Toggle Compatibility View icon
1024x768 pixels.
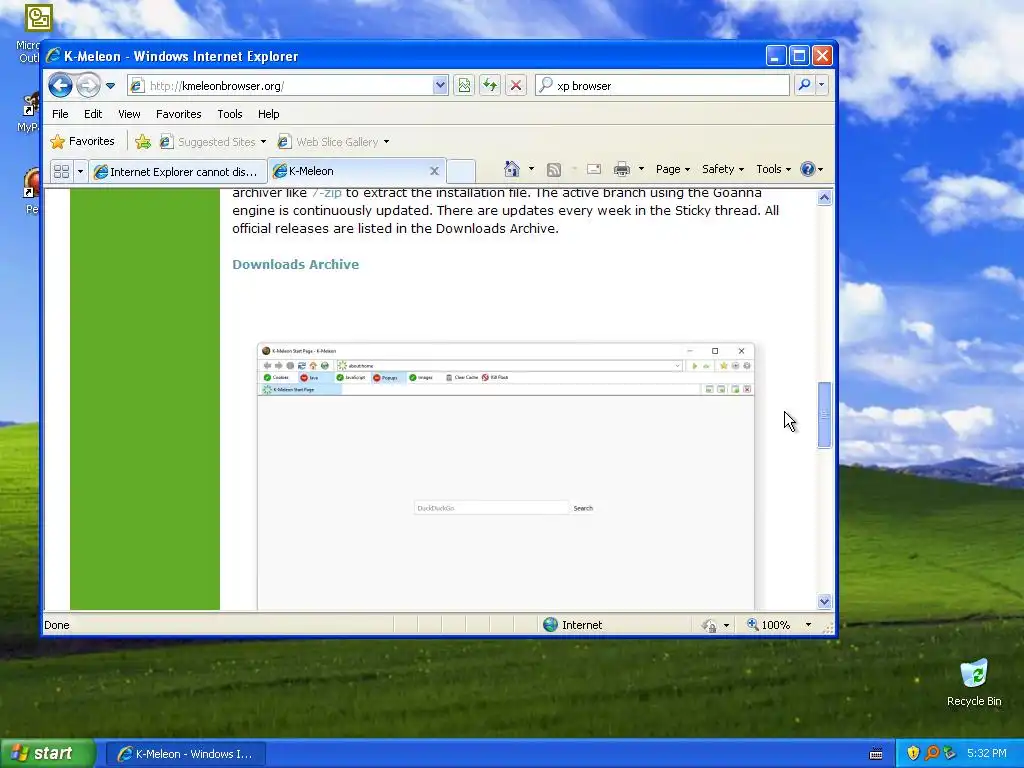(x=464, y=86)
